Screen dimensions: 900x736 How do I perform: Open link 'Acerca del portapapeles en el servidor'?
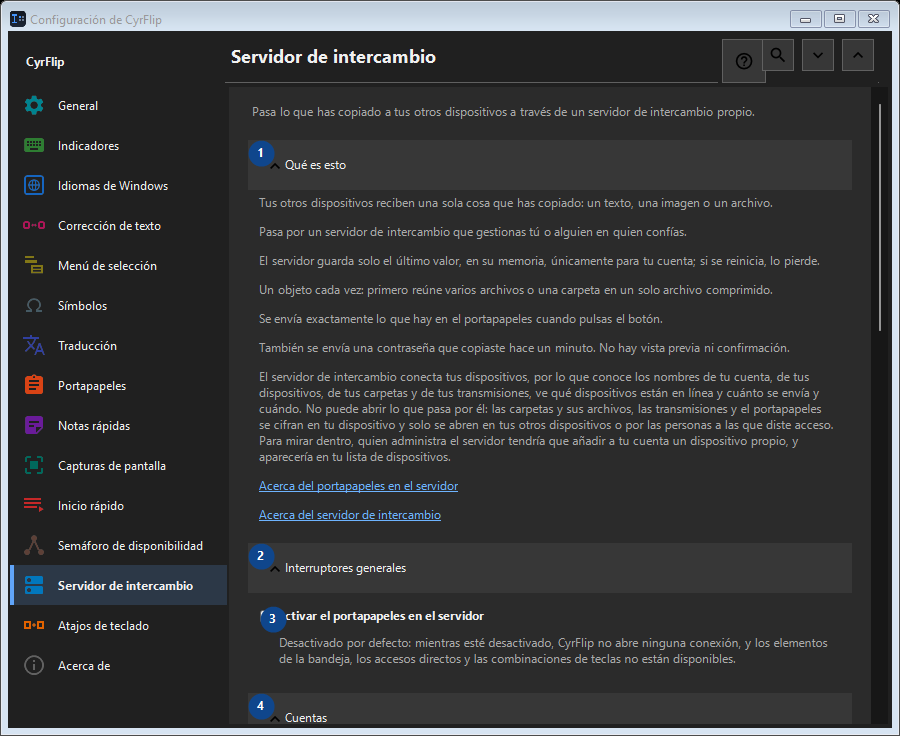pos(358,486)
